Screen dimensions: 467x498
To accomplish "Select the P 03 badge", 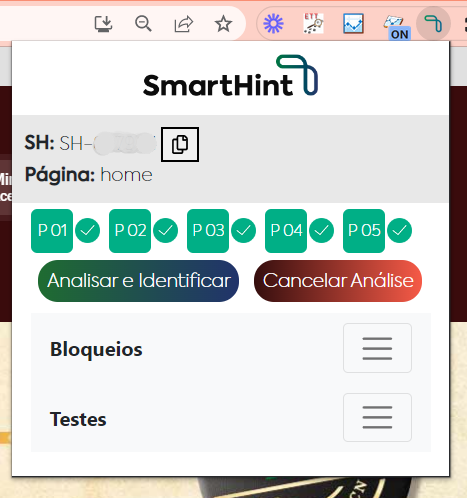I will pyautogui.click(x=208, y=231).
